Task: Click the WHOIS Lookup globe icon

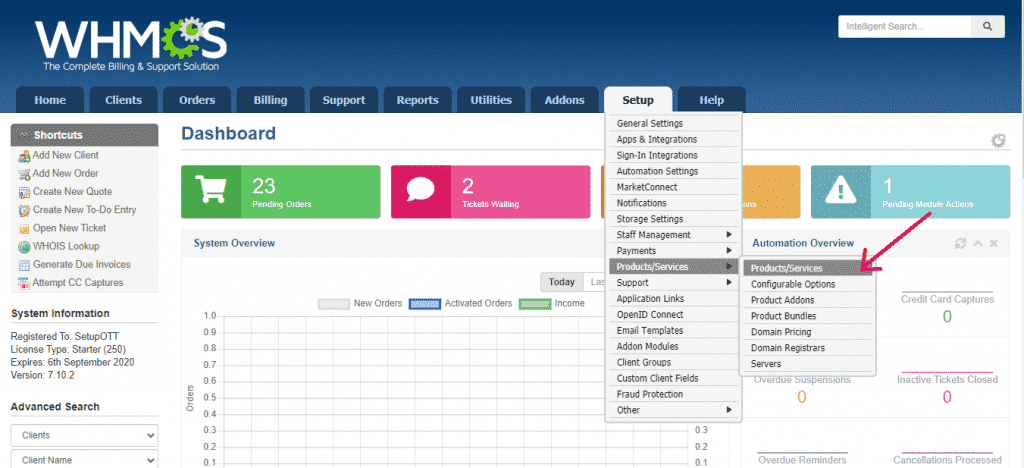Action: pyautogui.click(x=24, y=247)
